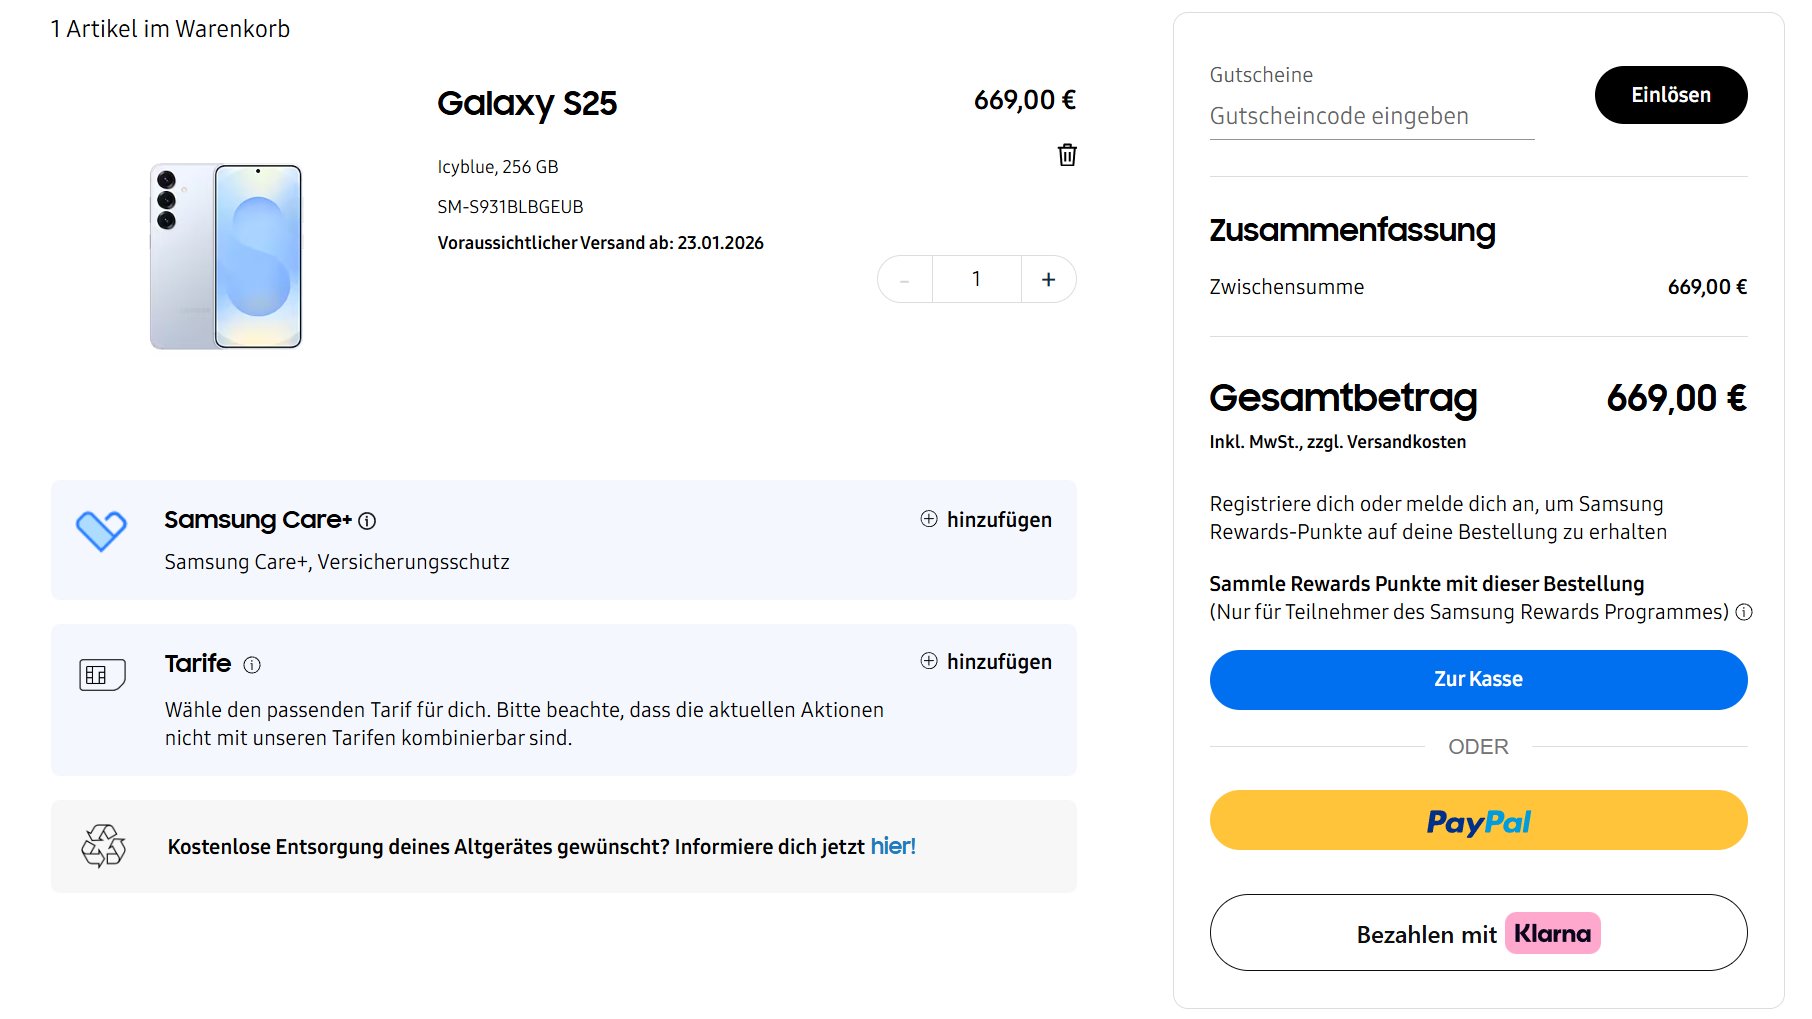Open the Galaxy S25 product title
1812x1019 pixels.
pyautogui.click(x=527, y=104)
